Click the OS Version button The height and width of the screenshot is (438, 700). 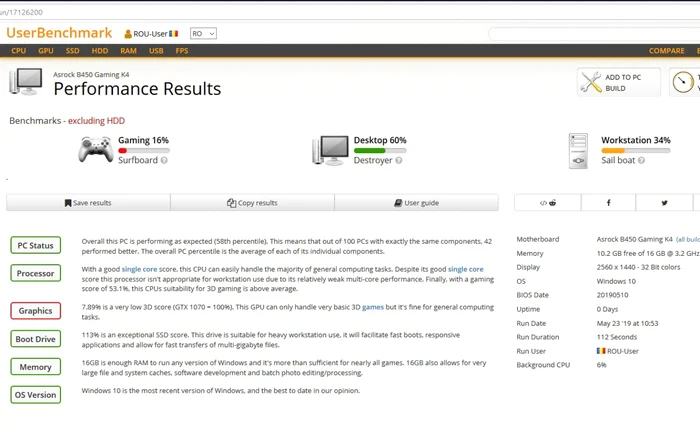[36, 395]
